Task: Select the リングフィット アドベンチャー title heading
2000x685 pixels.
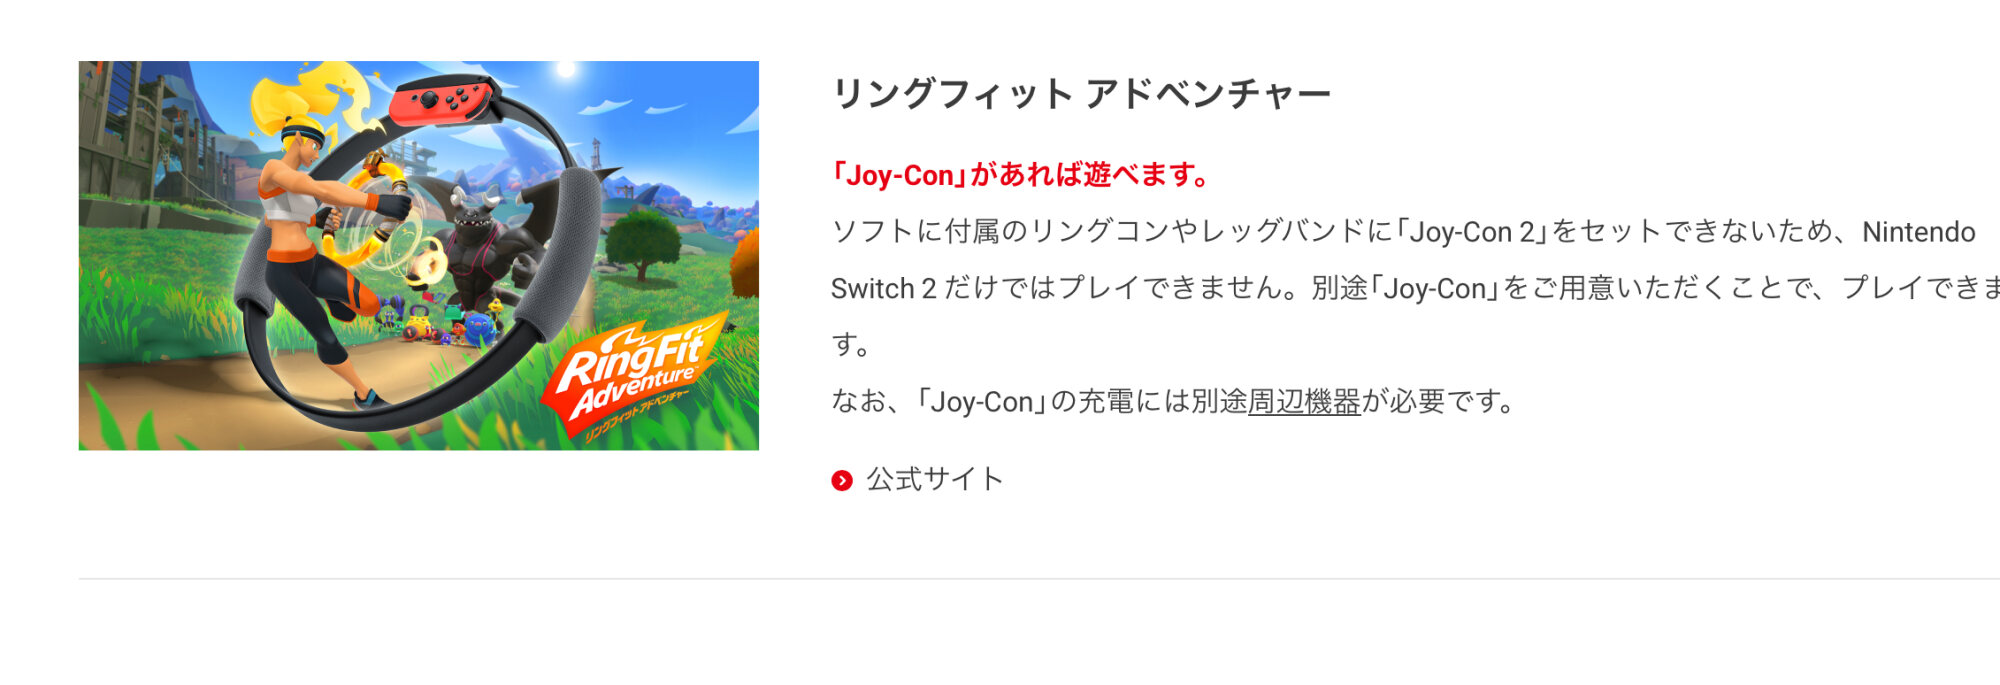Action: tap(1081, 94)
